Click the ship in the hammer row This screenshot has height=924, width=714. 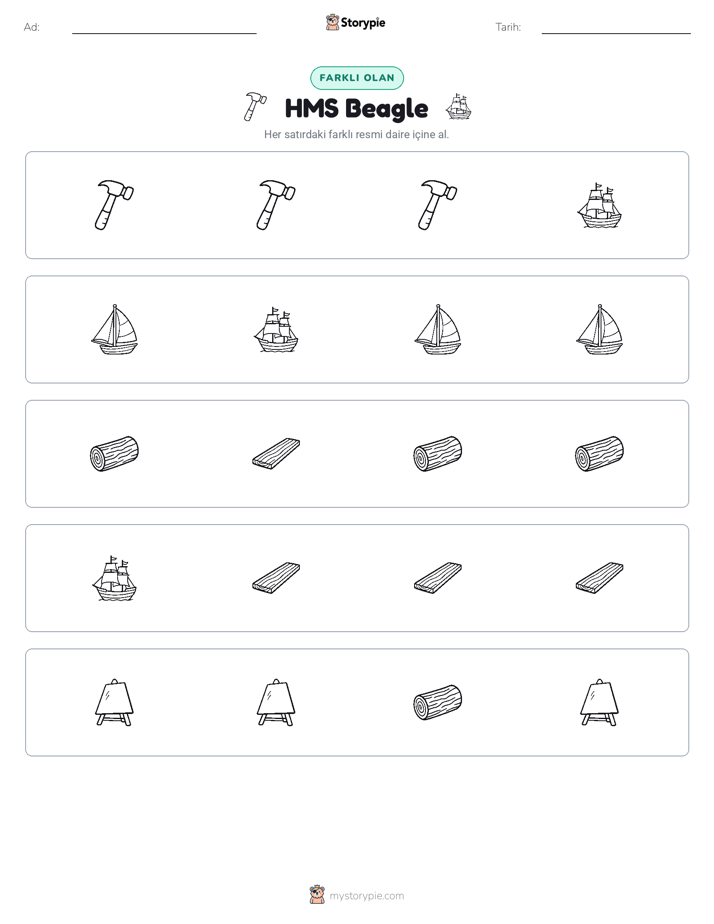599,205
